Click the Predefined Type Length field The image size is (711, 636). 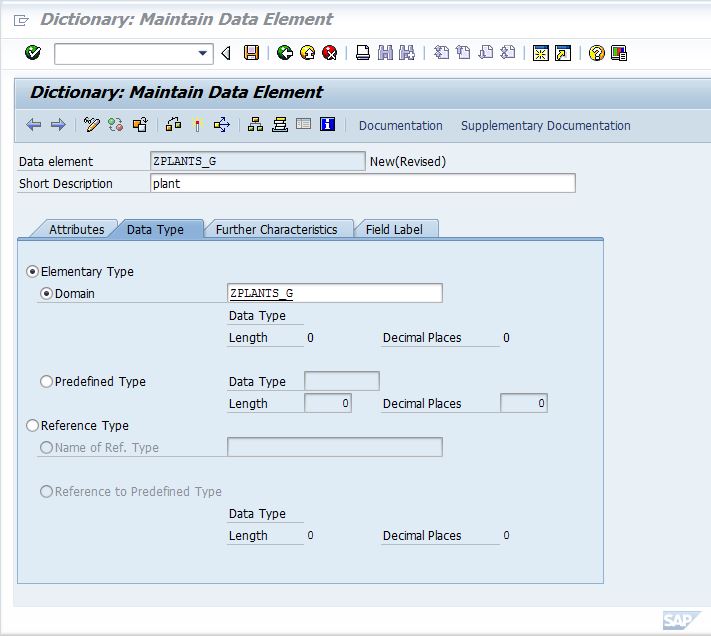[x=328, y=403]
